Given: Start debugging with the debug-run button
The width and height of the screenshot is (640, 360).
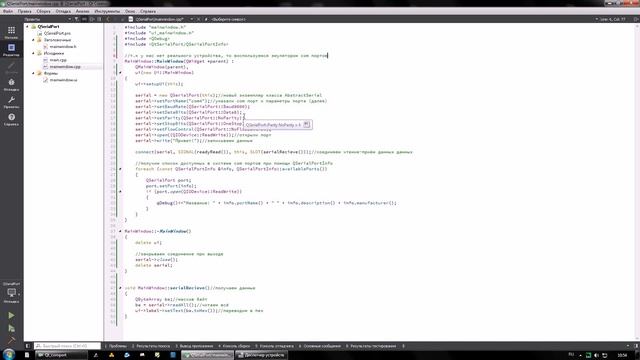Looking at the screenshot, I should point(11,328).
